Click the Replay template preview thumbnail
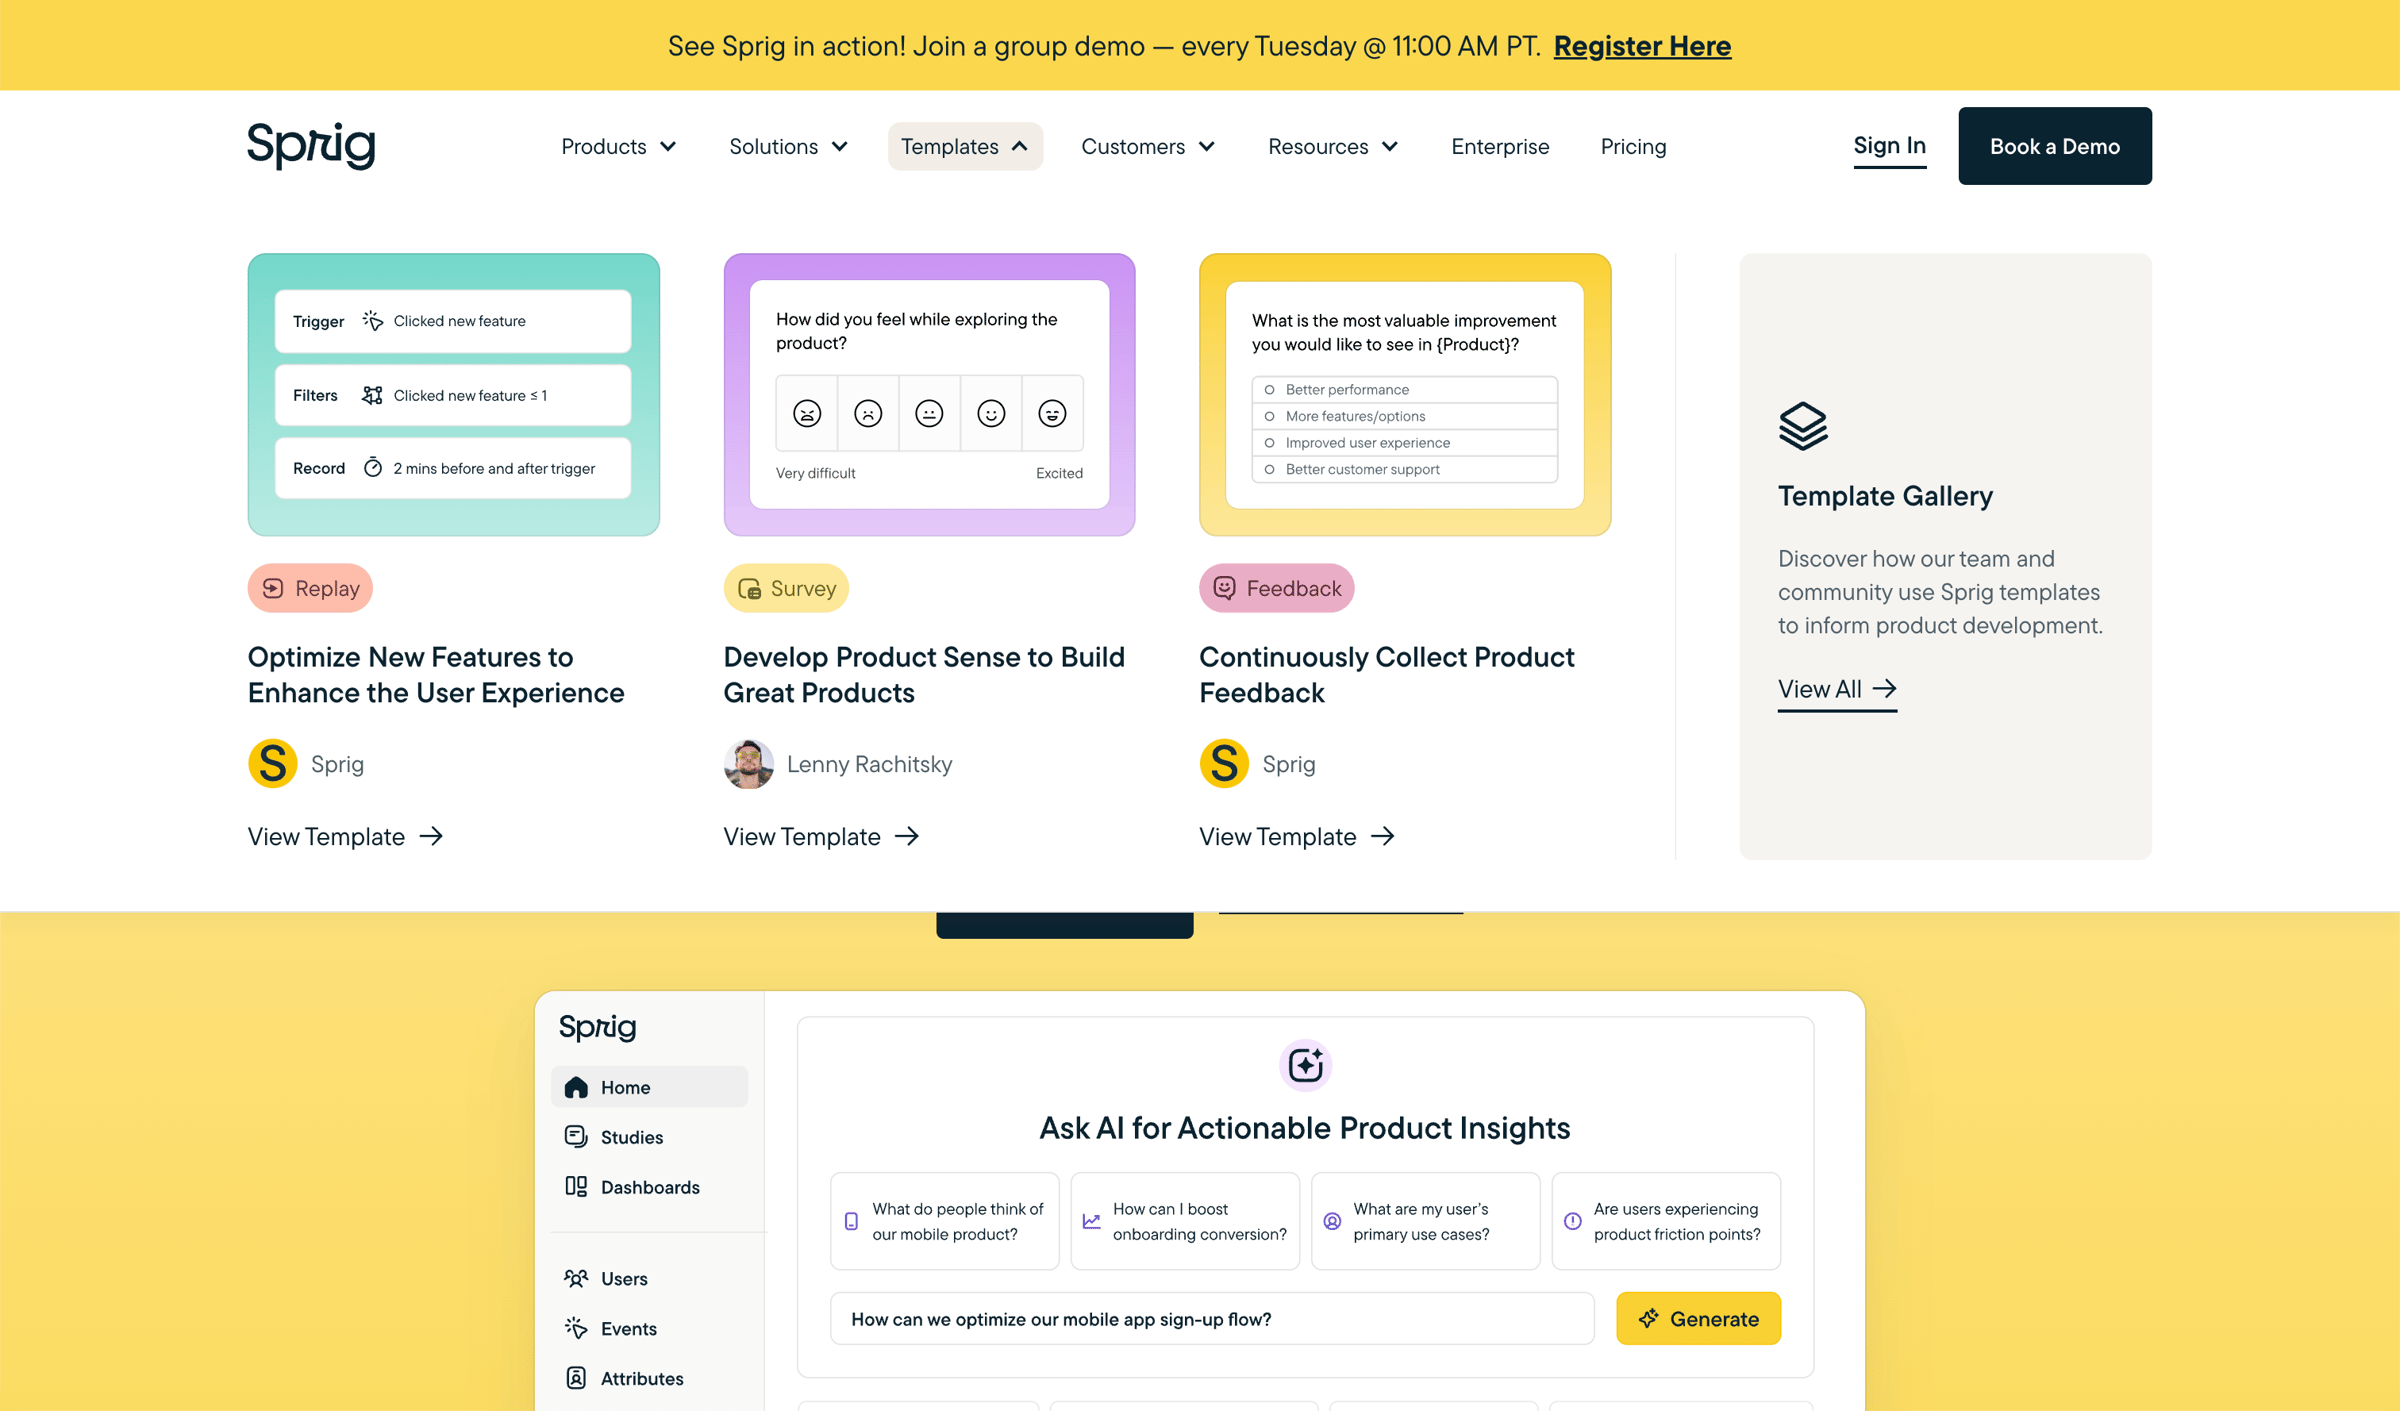The image size is (2400, 1411). (x=454, y=395)
